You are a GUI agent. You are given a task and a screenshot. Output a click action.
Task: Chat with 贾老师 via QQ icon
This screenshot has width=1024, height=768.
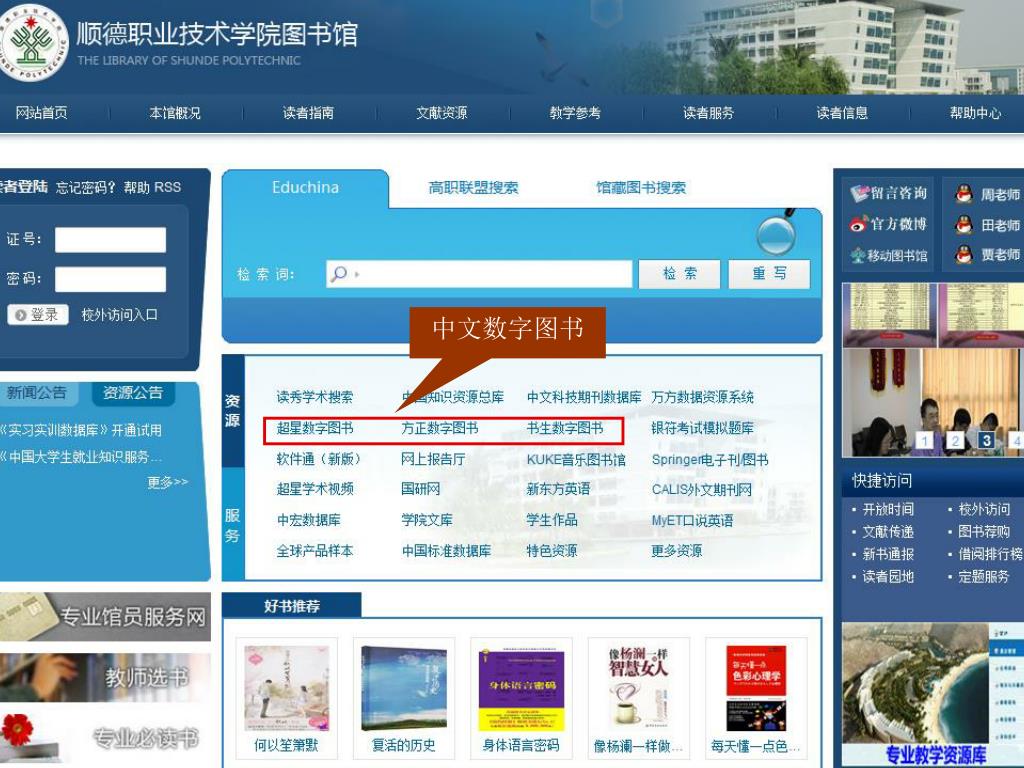[964, 254]
